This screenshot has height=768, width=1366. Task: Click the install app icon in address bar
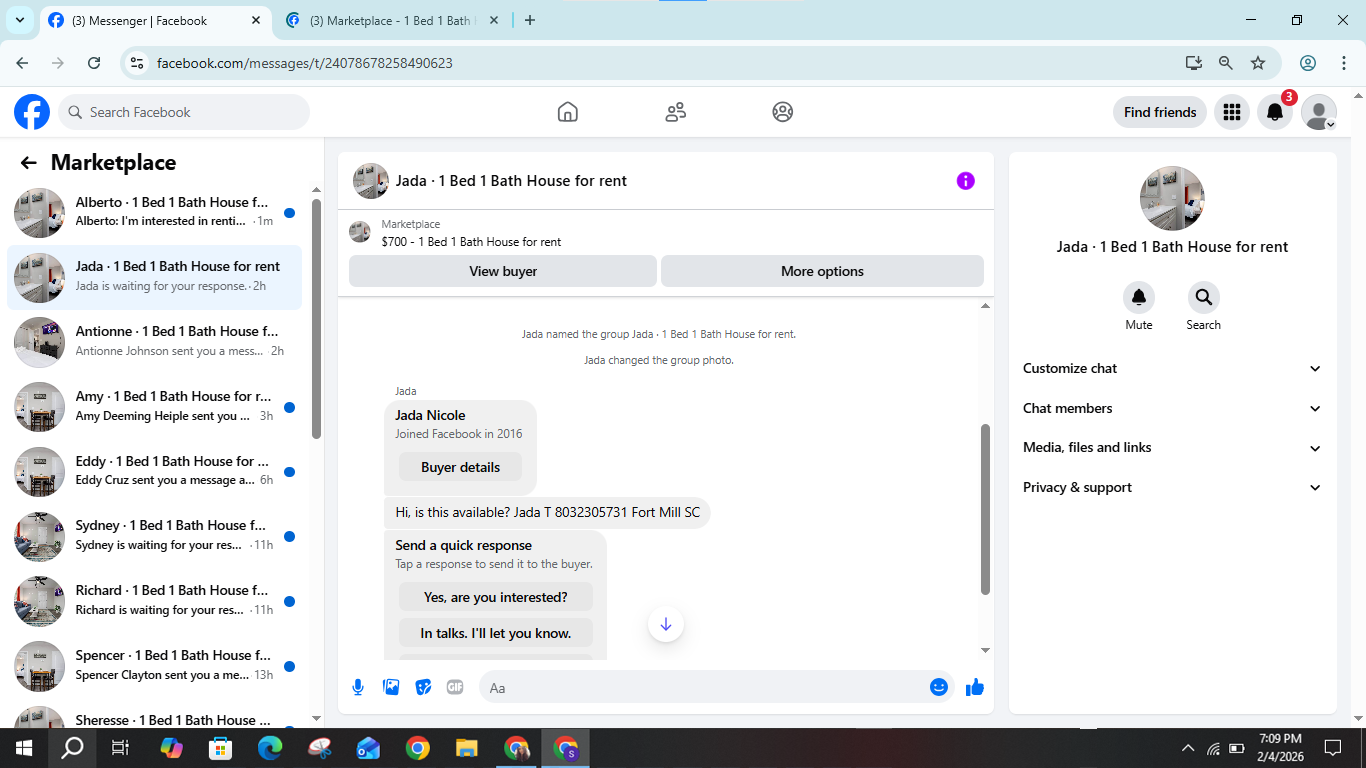pos(1194,63)
